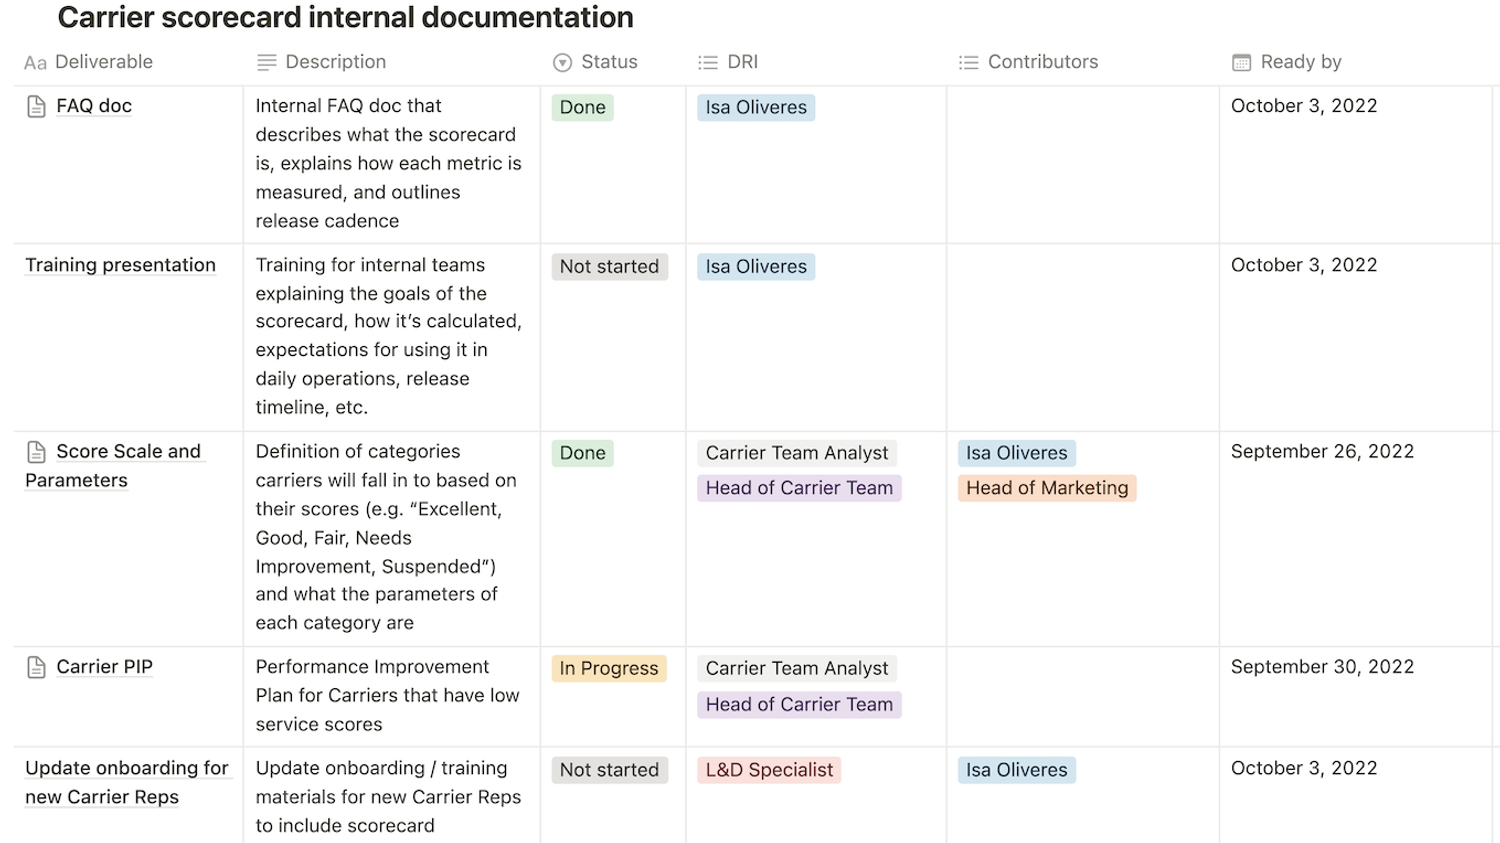
Task: Edit the September 30, 2022 date for Carrier PIP
Action: 1322,666
